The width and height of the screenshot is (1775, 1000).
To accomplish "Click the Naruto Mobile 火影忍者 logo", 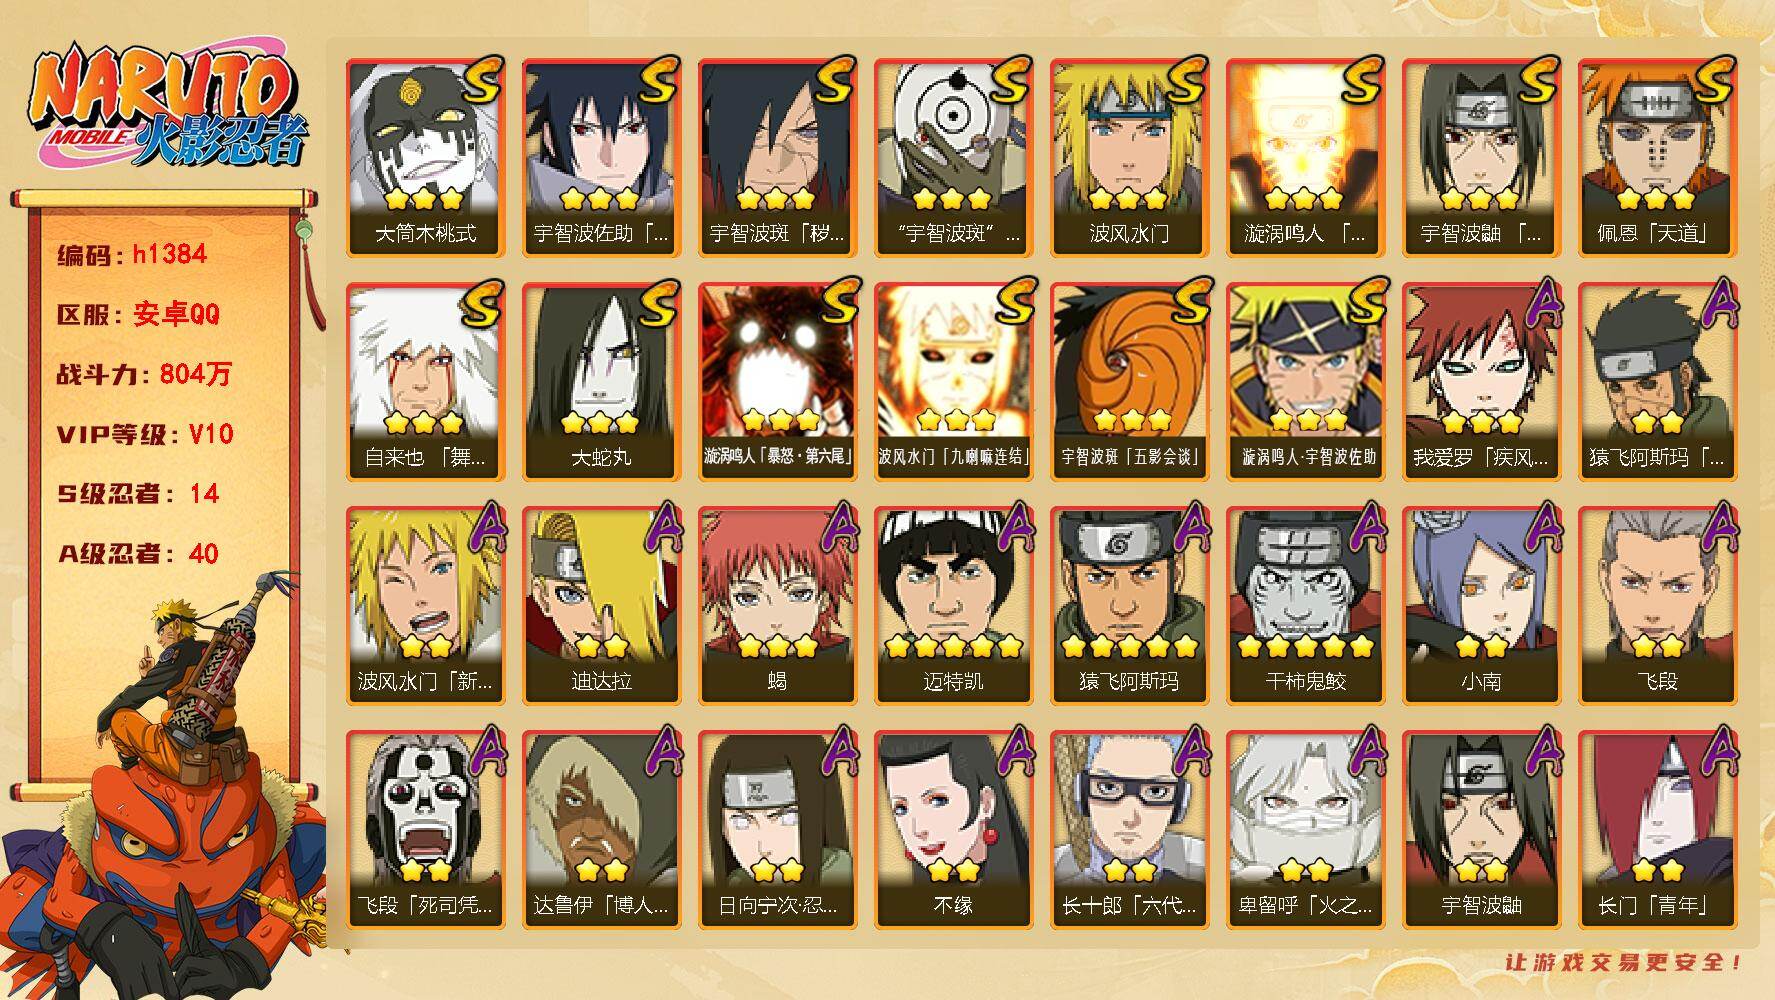I will (x=168, y=107).
